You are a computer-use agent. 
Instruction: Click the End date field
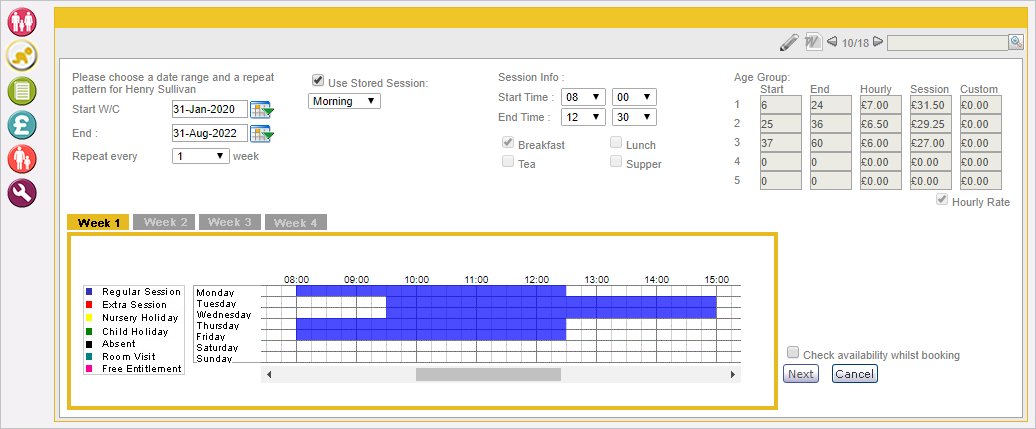209,133
